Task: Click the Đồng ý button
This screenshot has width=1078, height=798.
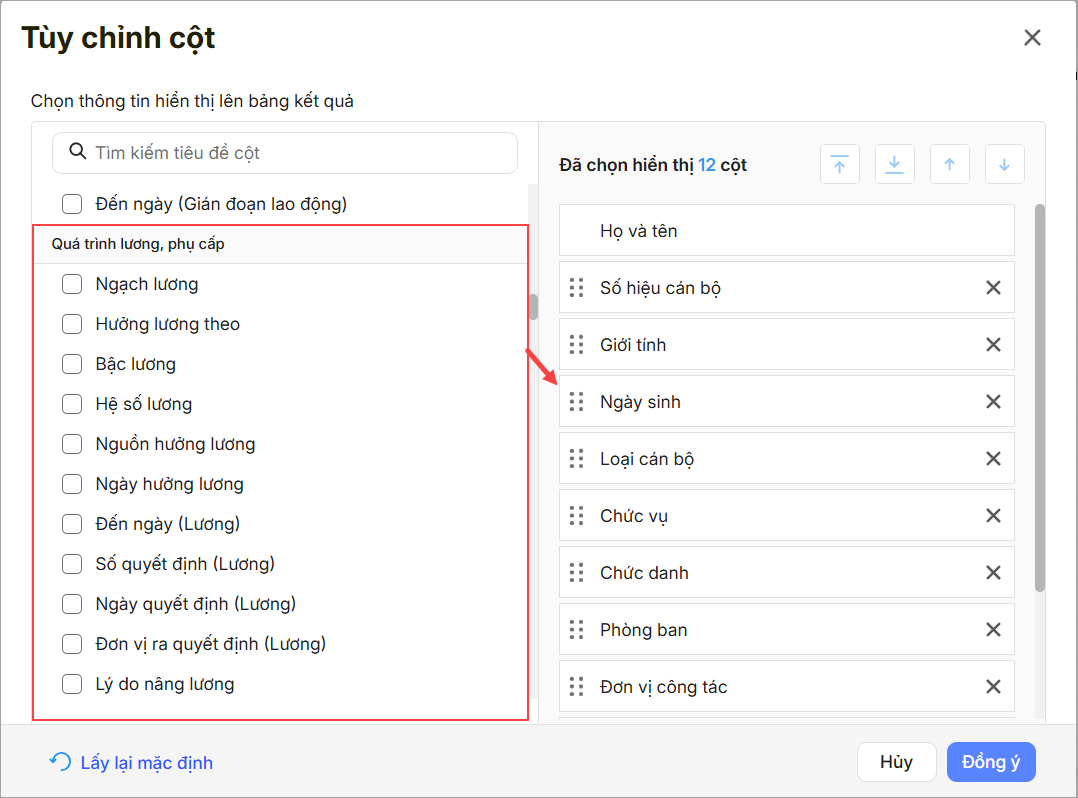Action: 990,762
